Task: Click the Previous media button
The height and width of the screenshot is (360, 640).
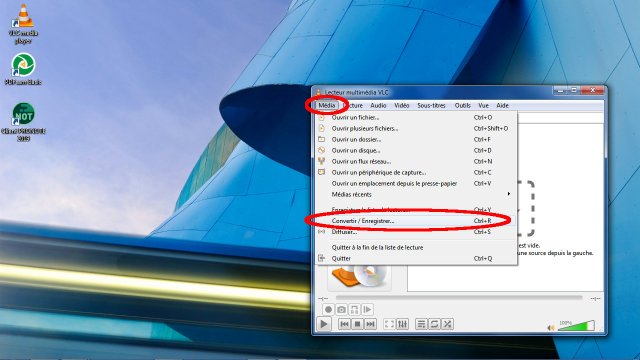Action: (344, 324)
